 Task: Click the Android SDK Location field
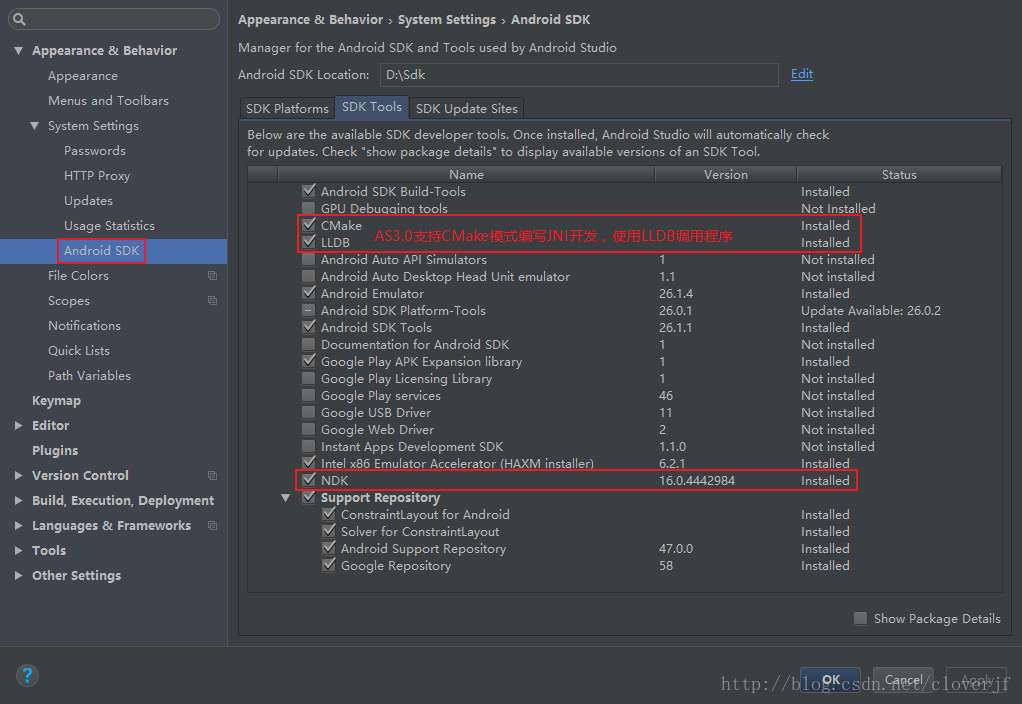579,74
